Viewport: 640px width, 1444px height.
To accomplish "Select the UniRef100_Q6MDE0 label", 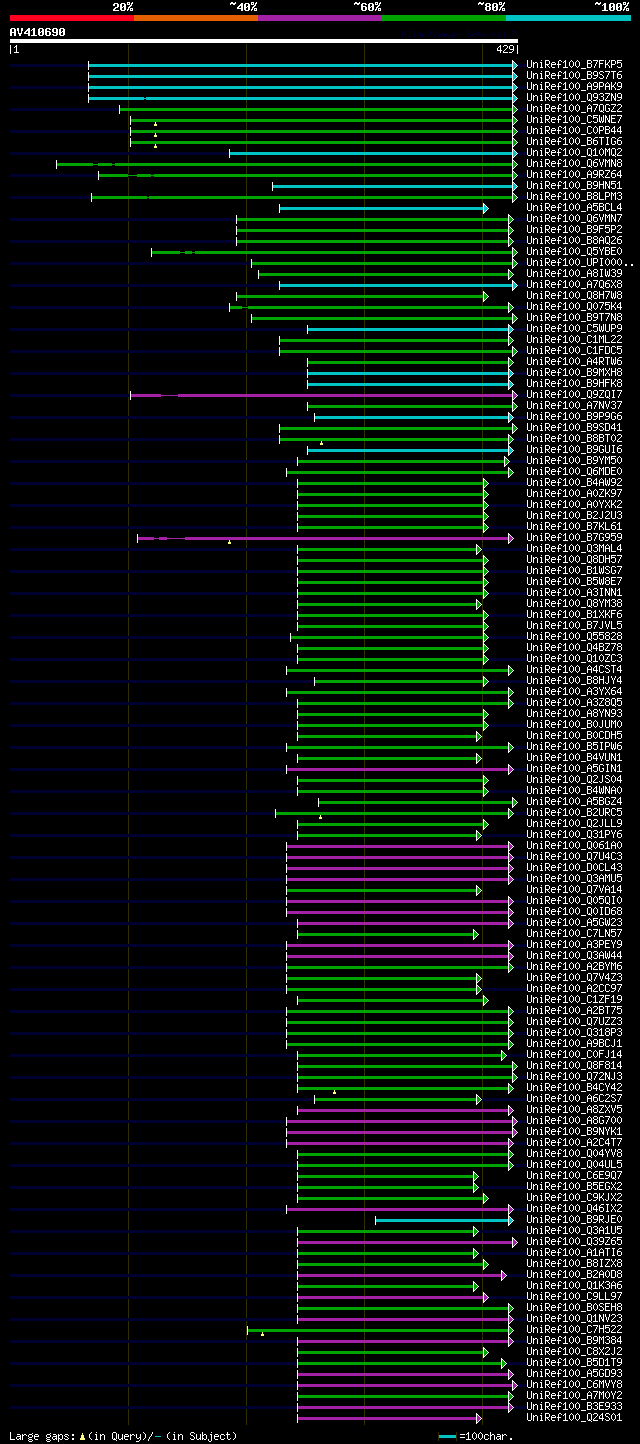I will pos(574,472).
